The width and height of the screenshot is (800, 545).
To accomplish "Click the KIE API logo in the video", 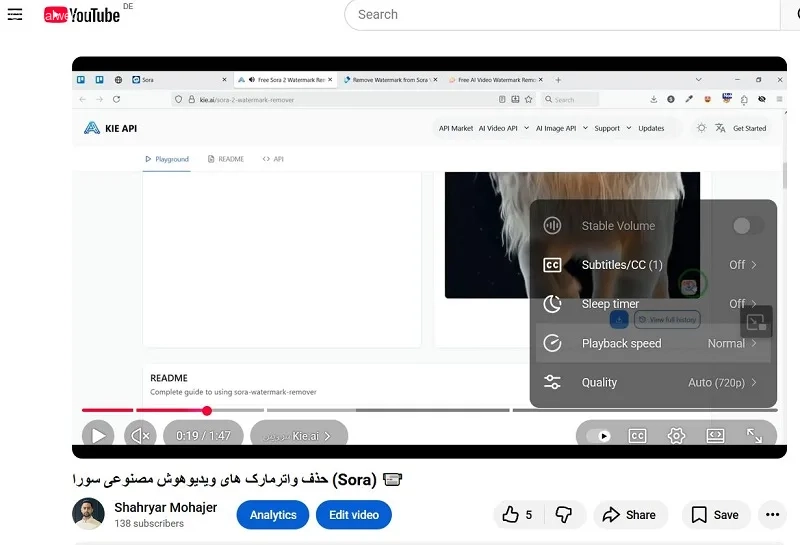I will tap(111, 128).
